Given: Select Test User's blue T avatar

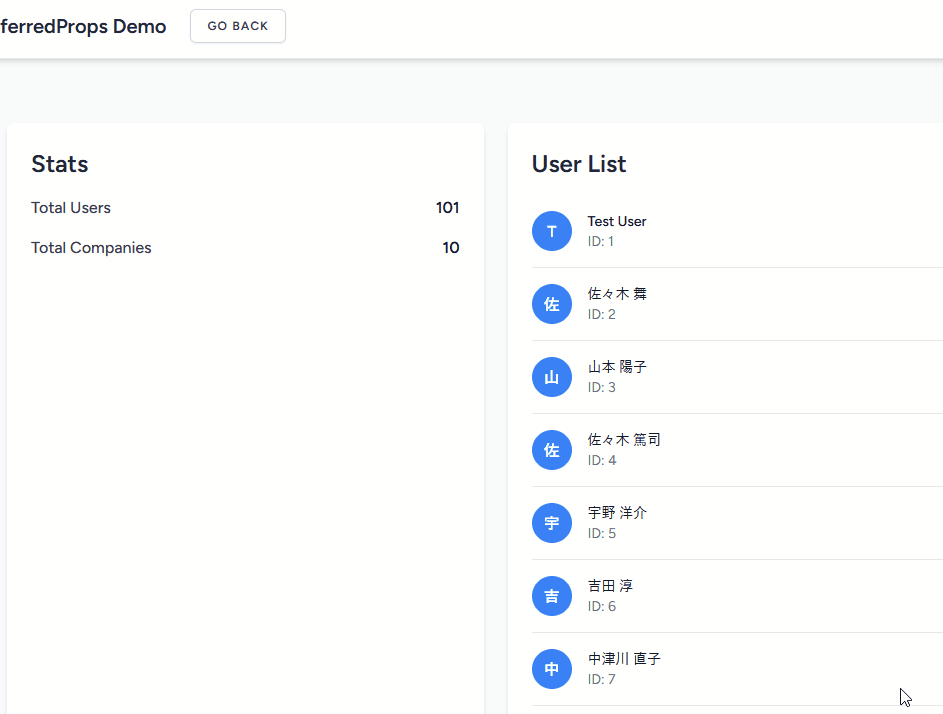Looking at the screenshot, I should pos(551,231).
